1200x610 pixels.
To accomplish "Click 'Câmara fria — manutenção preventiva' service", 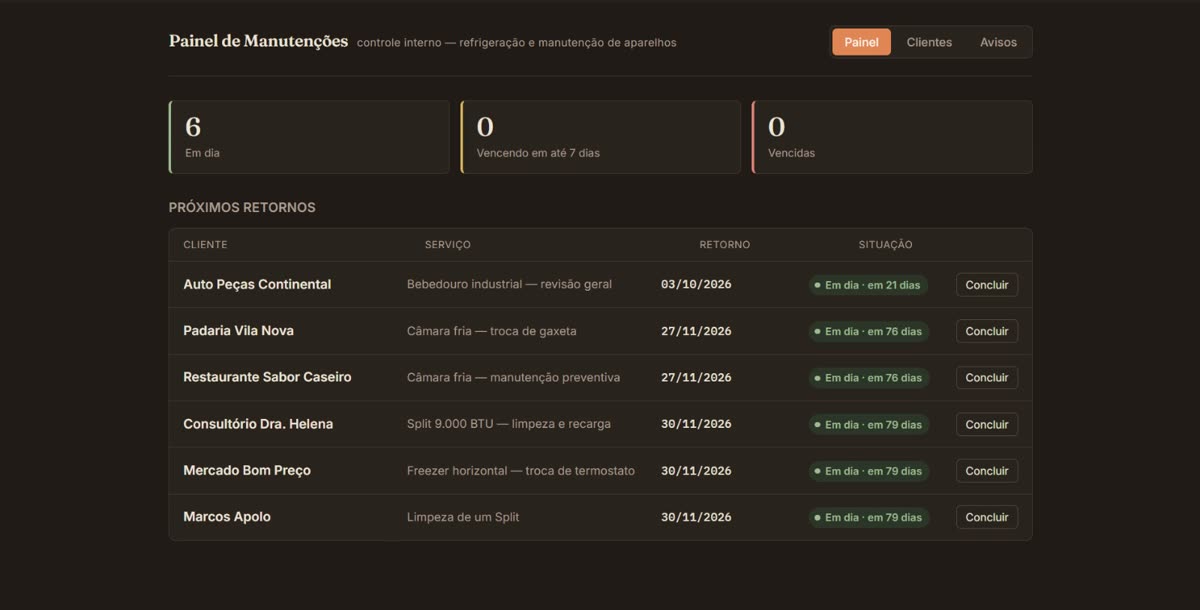I will point(513,377).
